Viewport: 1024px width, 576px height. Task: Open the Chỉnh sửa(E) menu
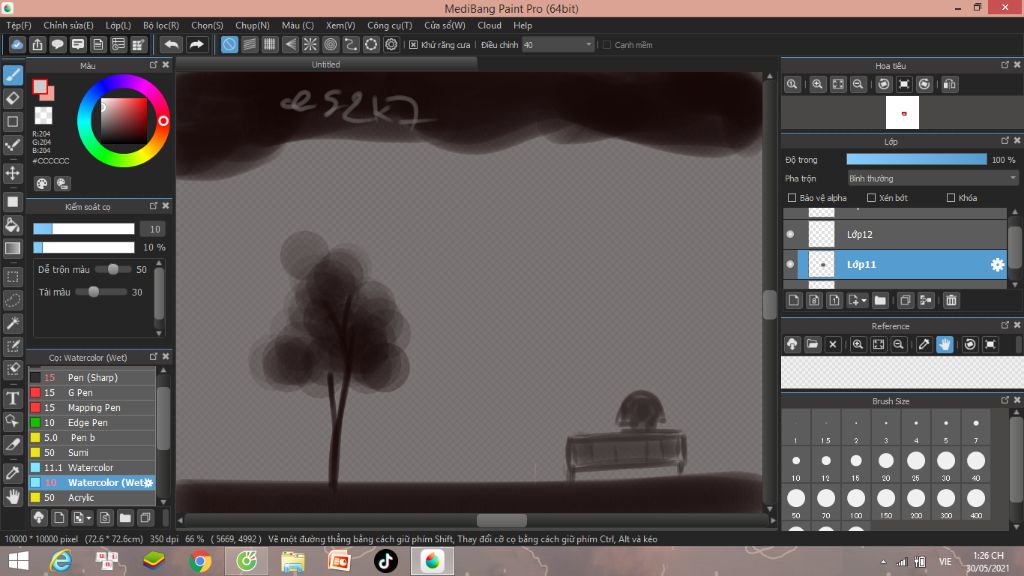tap(69, 25)
